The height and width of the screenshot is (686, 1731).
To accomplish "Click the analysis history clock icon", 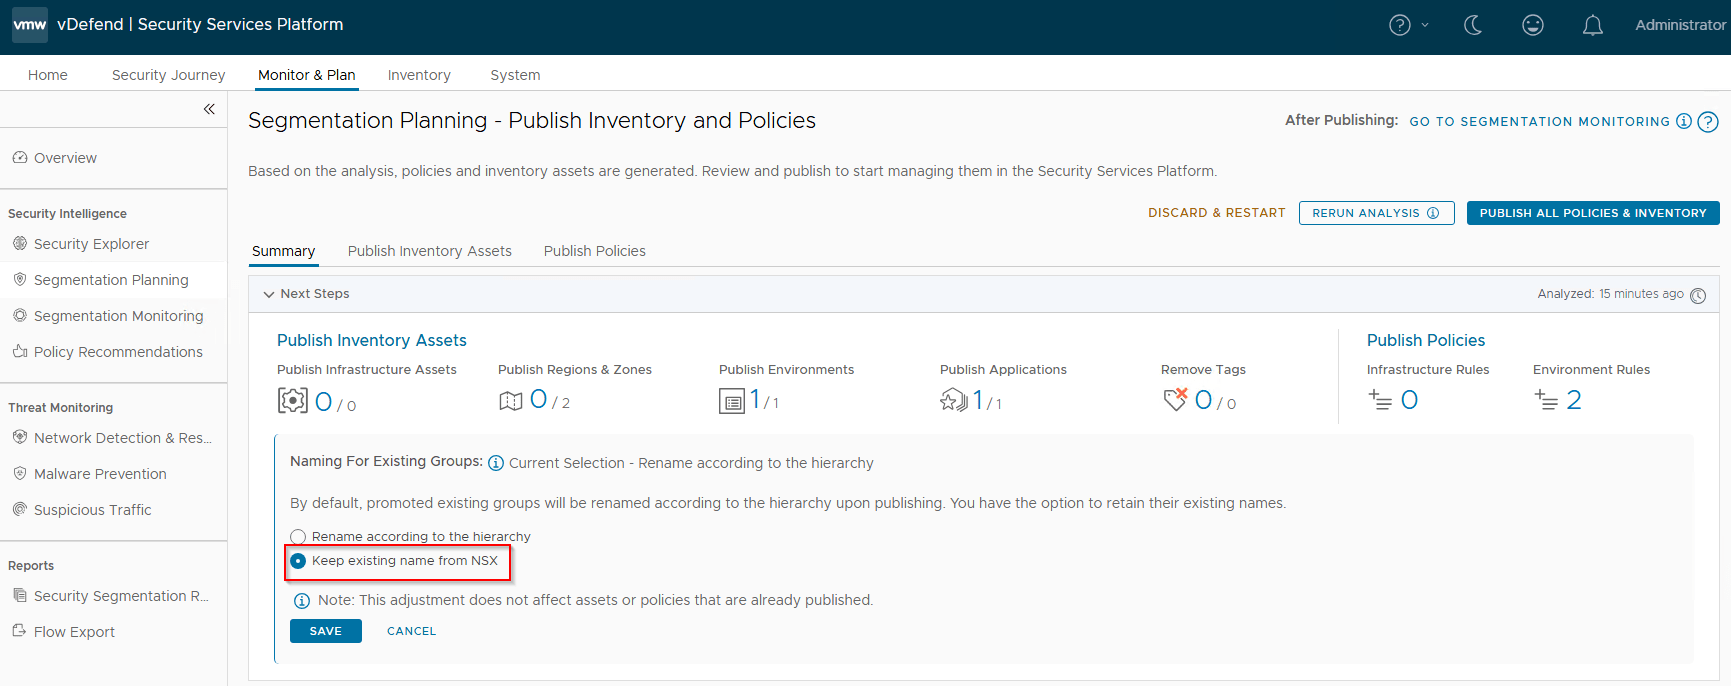I will (x=1698, y=295).
